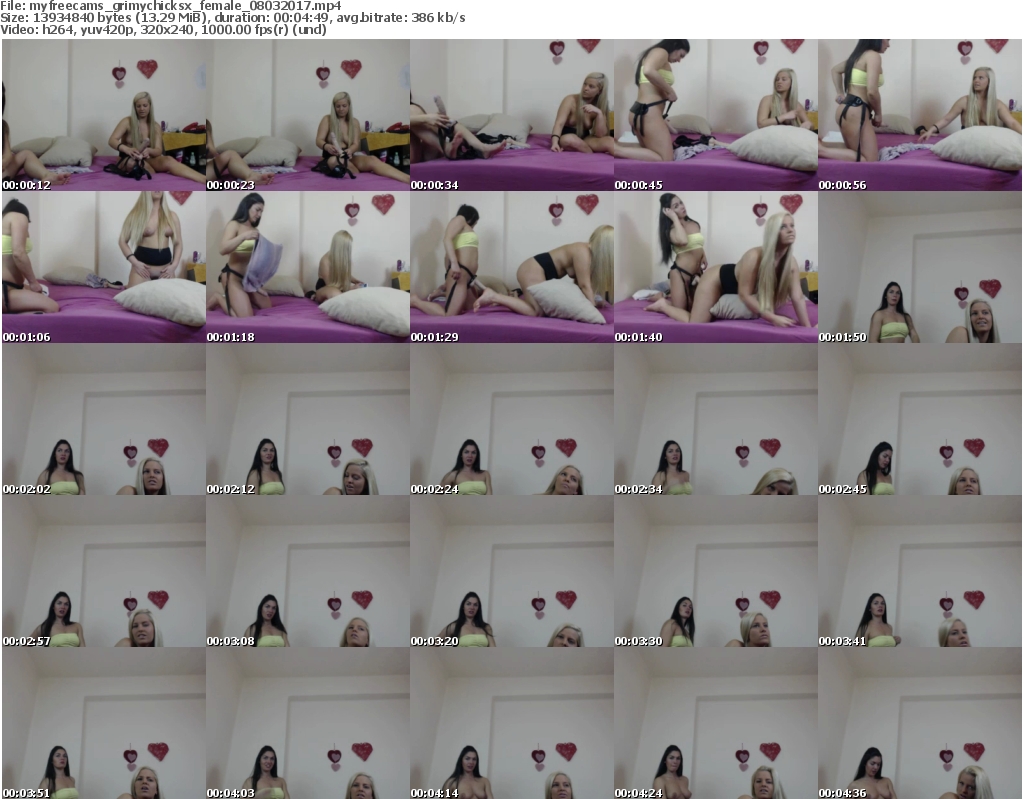
Task: Pick the frame stamped 00:04:14
Action: pos(512,723)
